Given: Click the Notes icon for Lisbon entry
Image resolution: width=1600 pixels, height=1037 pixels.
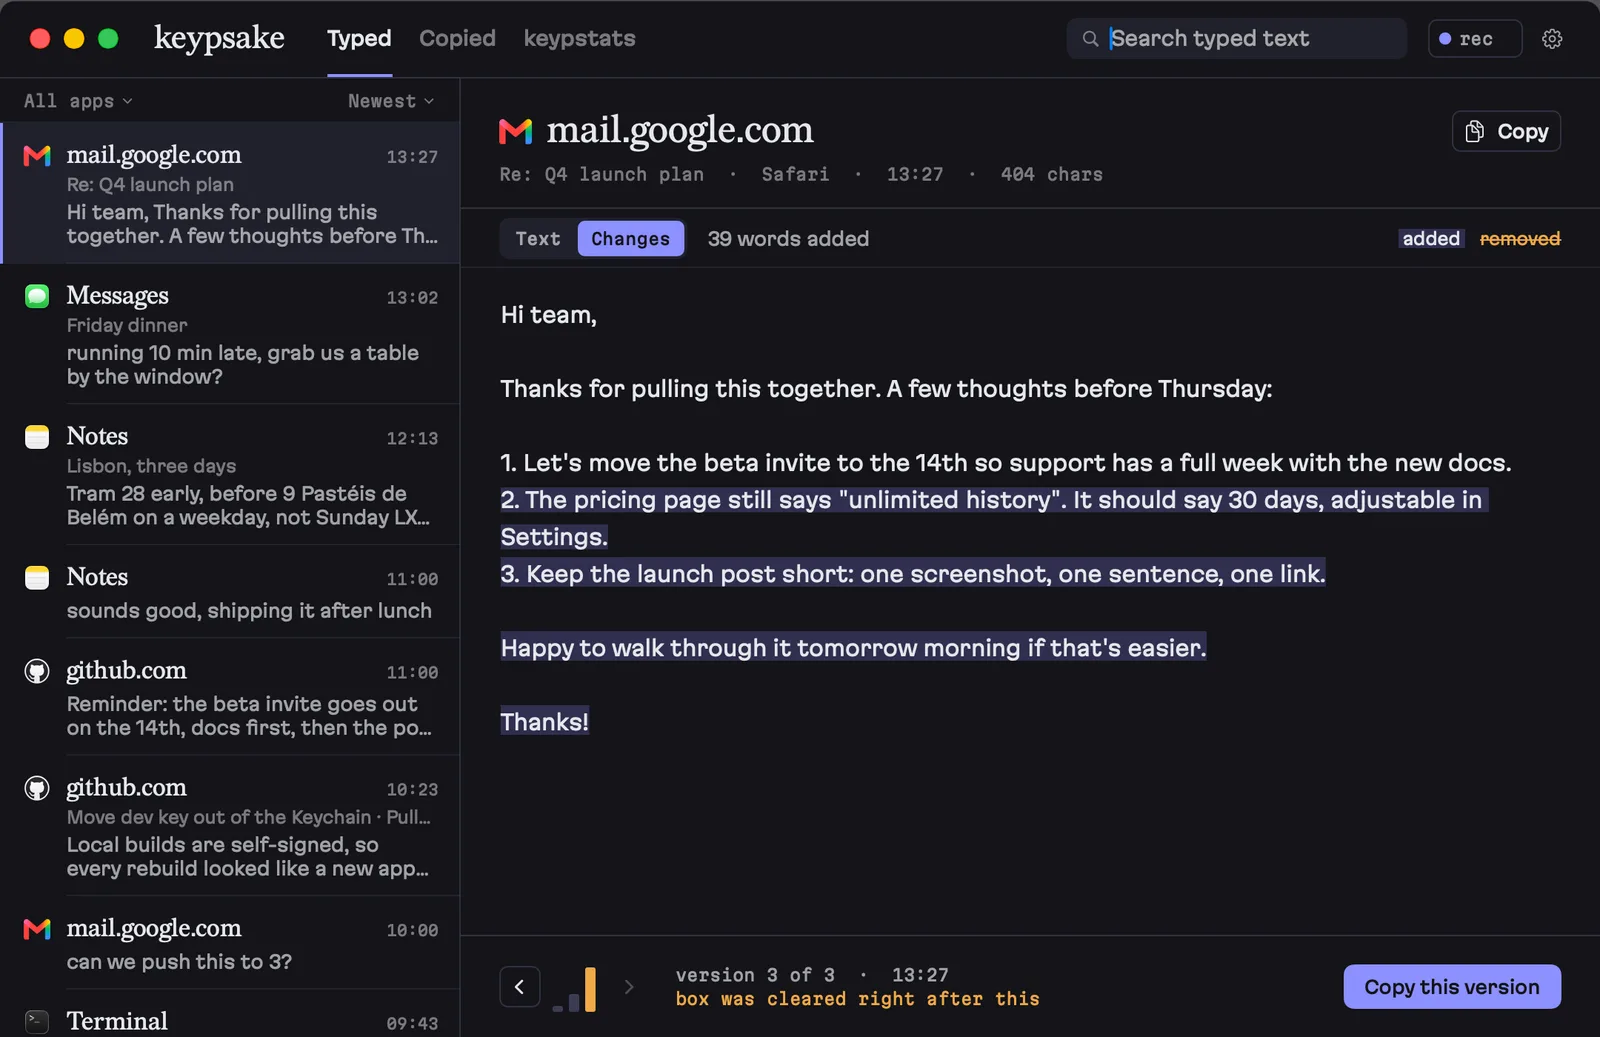Looking at the screenshot, I should (x=37, y=437).
